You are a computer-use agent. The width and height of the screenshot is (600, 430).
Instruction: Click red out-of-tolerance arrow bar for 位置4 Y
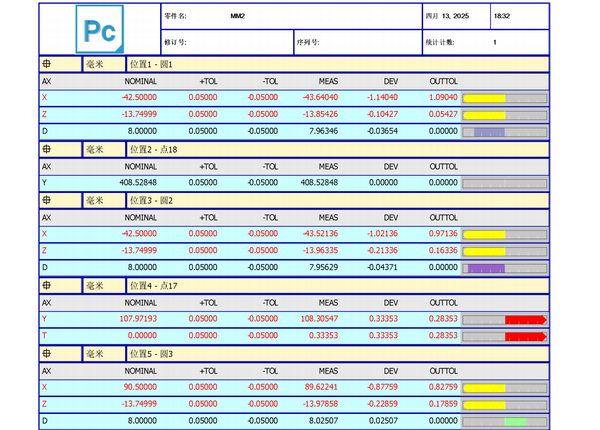525,320
